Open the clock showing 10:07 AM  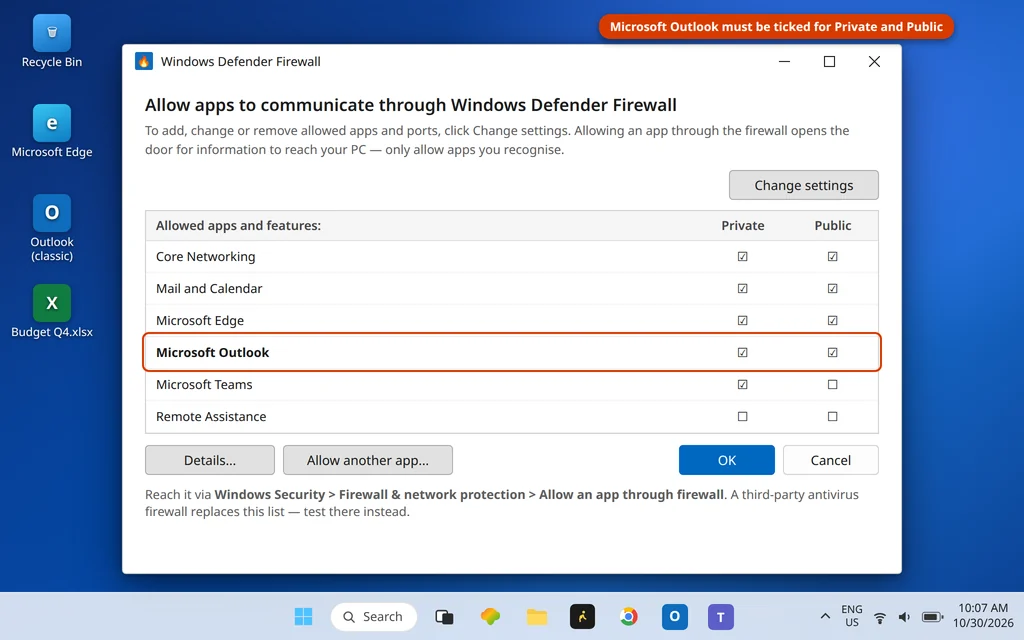coord(983,616)
